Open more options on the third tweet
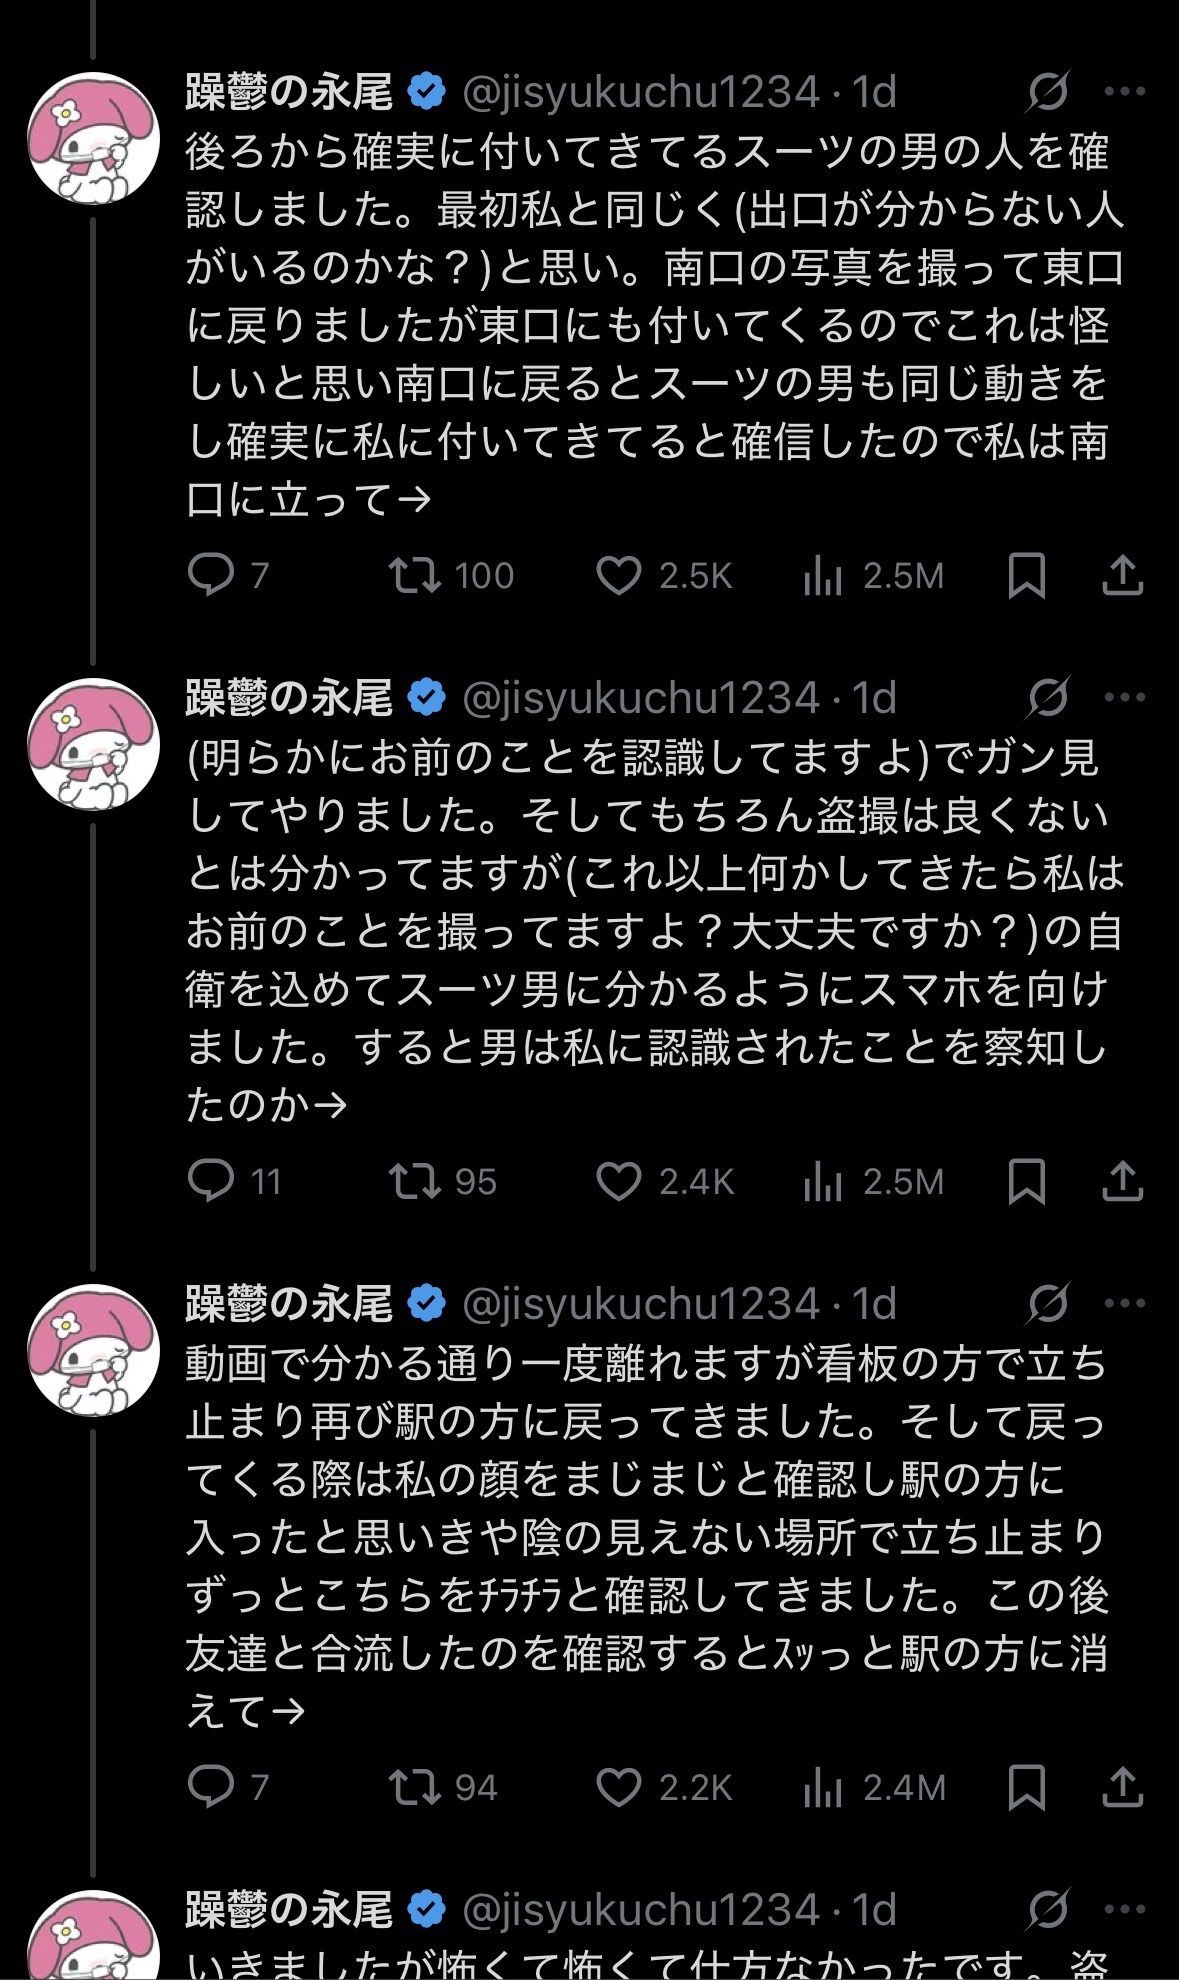The height and width of the screenshot is (1980, 1179). (x=1123, y=1300)
